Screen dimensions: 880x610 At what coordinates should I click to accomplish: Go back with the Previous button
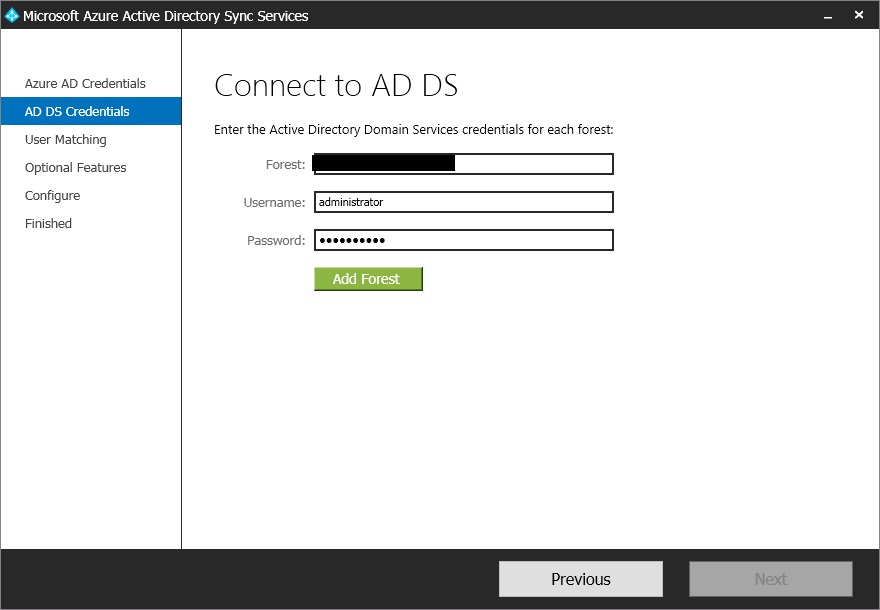pyautogui.click(x=580, y=579)
